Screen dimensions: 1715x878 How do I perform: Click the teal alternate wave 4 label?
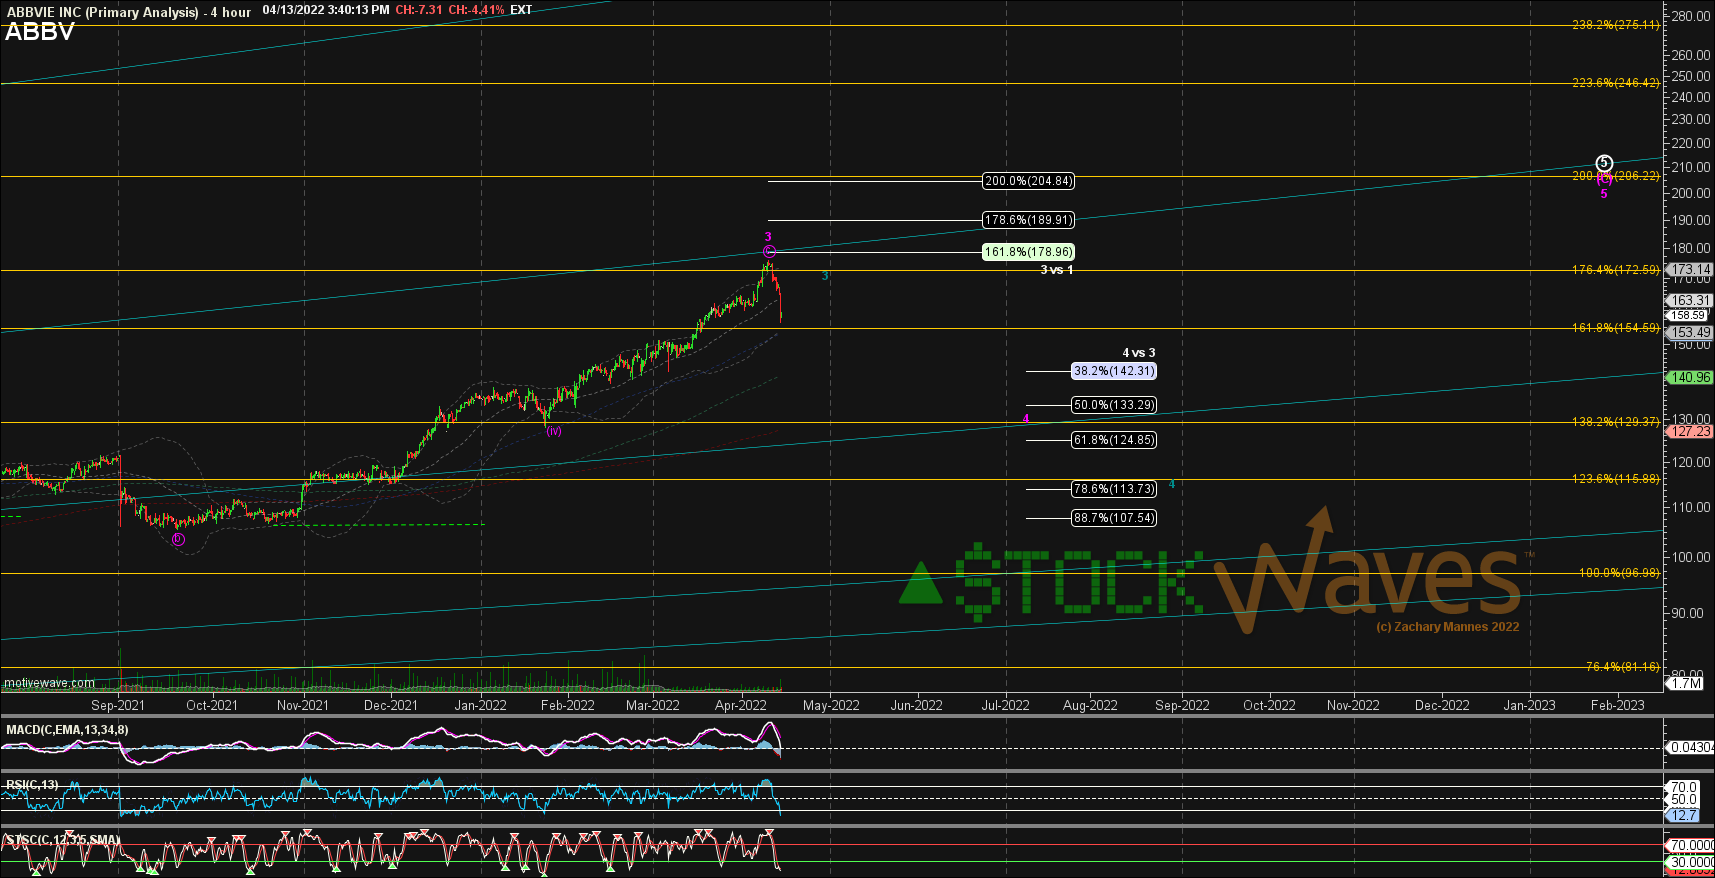tap(1171, 485)
